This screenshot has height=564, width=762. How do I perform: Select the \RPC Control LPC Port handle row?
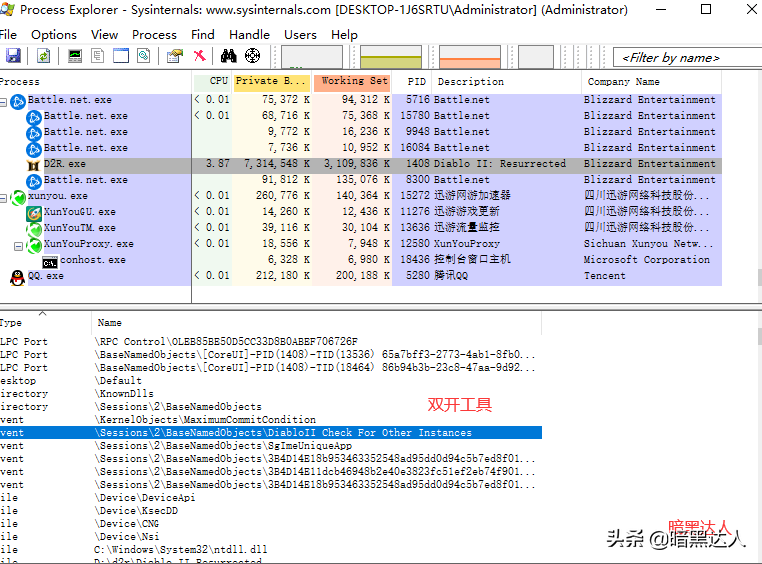(271, 342)
